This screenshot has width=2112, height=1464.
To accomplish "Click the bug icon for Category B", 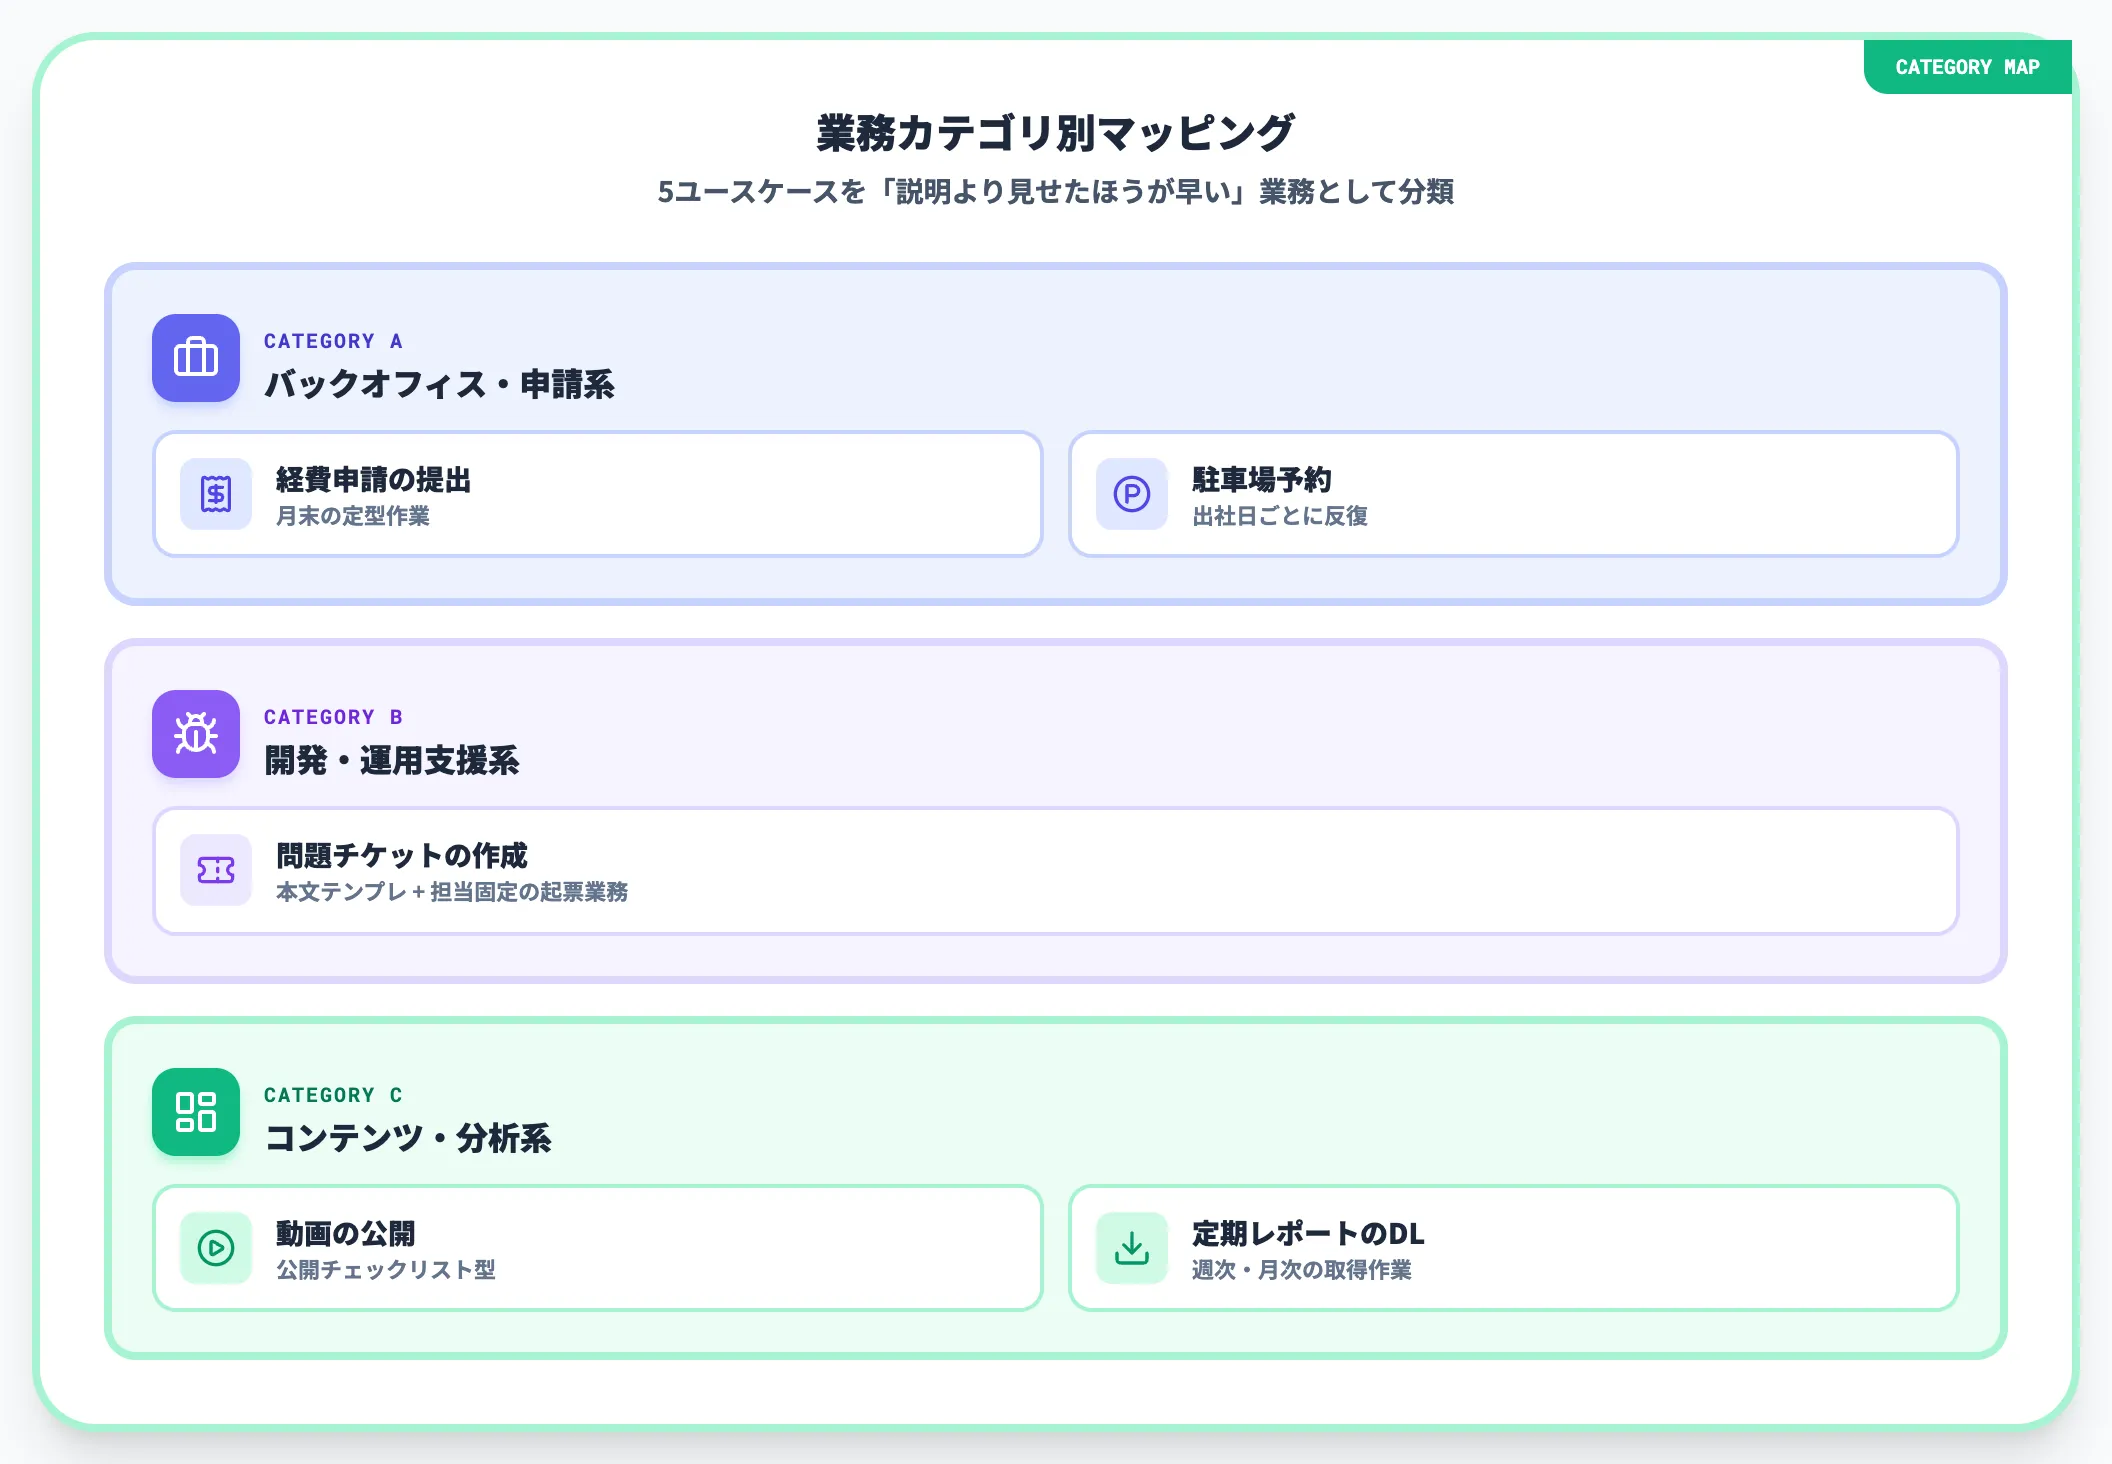I will 196,734.
